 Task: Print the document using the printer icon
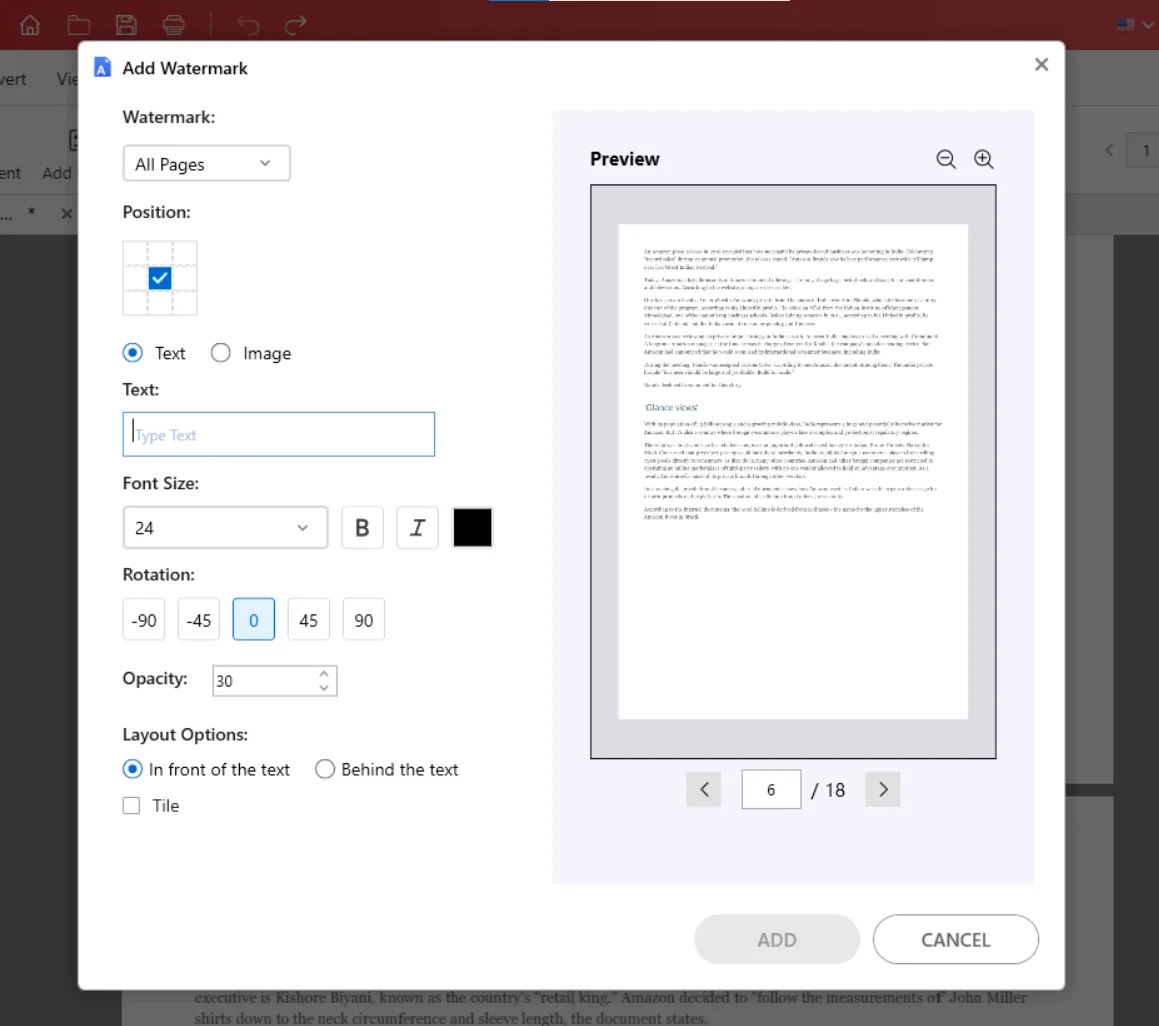coord(174,24)
